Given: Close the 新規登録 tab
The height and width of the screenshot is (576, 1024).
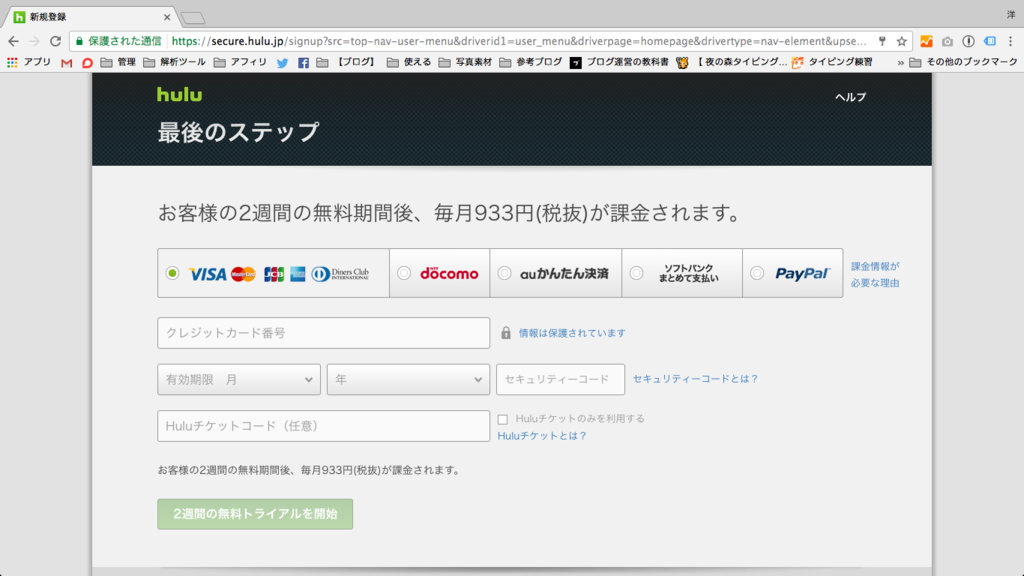Looking at the screenshot, I should [x=167, y=18].
